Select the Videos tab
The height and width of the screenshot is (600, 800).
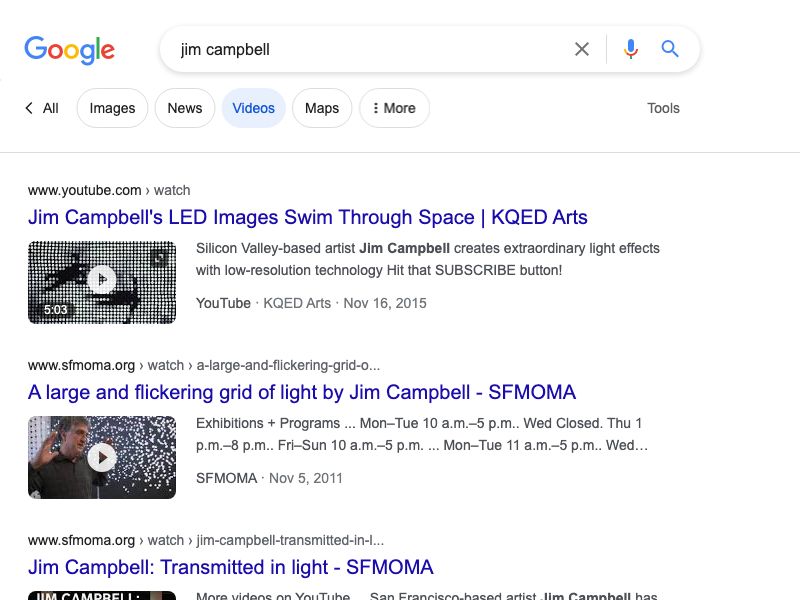click(254, 108)
